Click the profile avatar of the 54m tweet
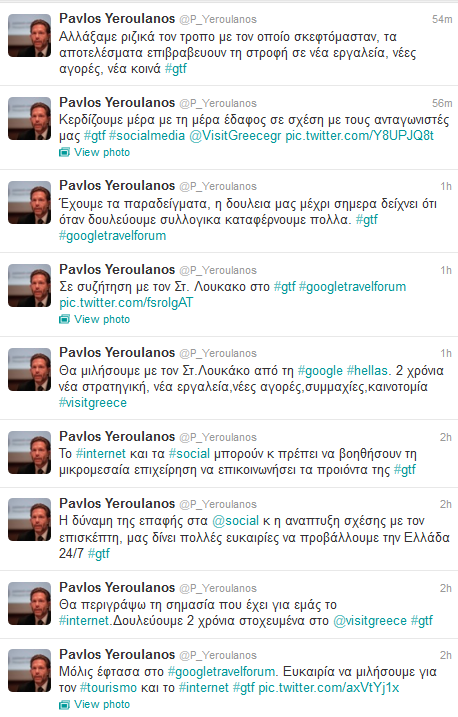This screenshot has height=717, width=458. (x=30, y=35)
